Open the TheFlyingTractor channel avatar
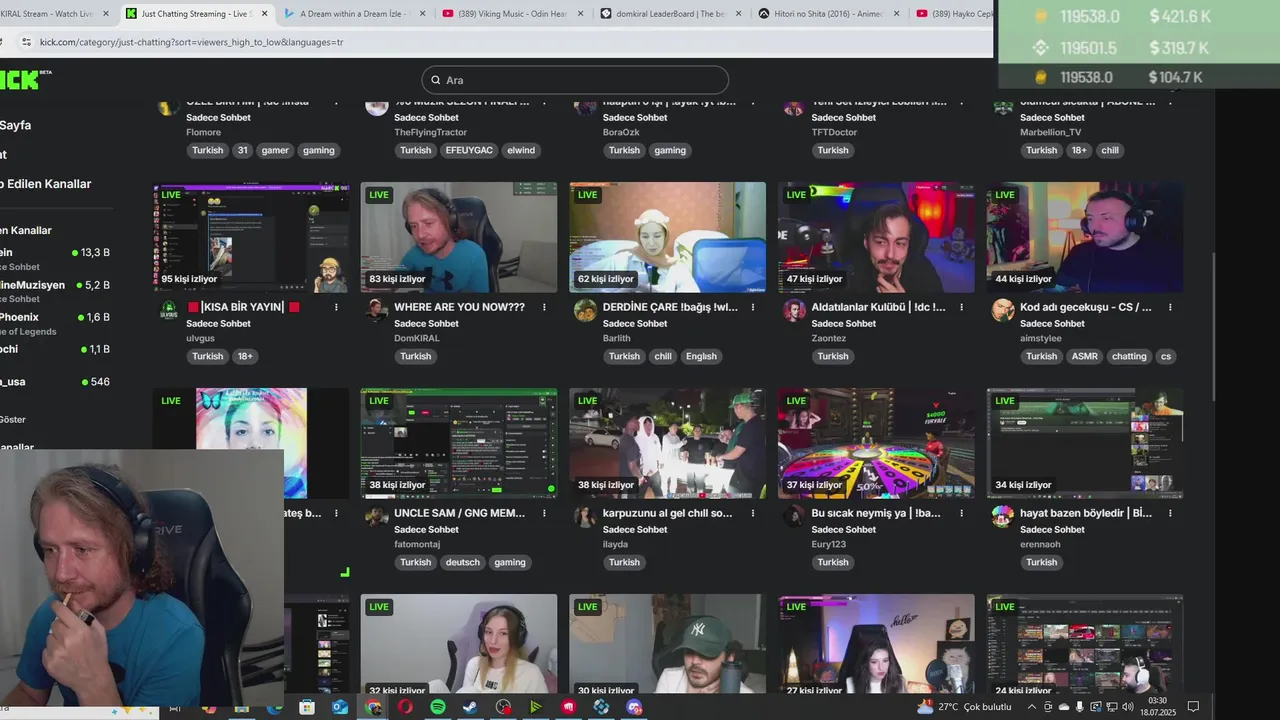 377,106
